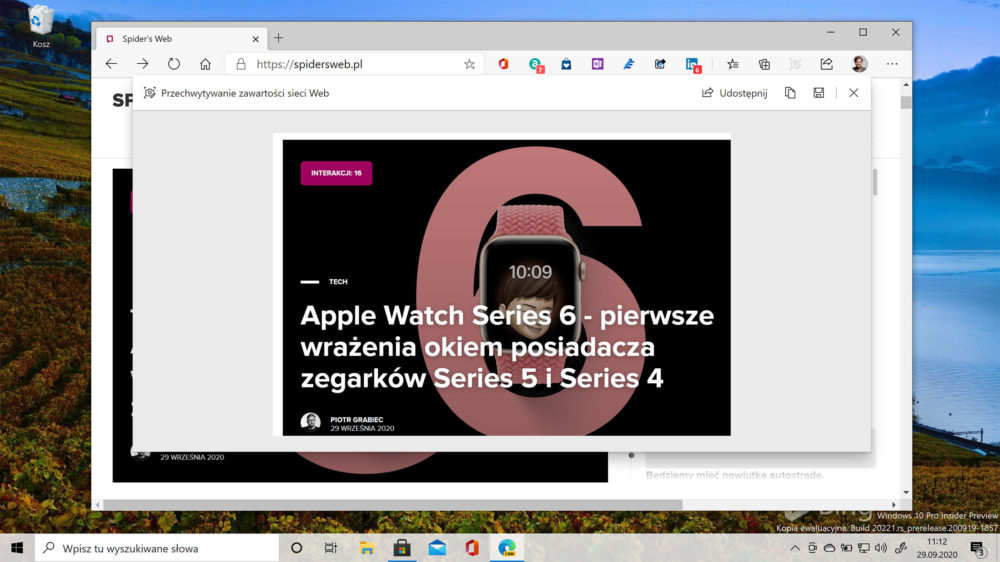Share this page from the toolbar

[827, 64]
